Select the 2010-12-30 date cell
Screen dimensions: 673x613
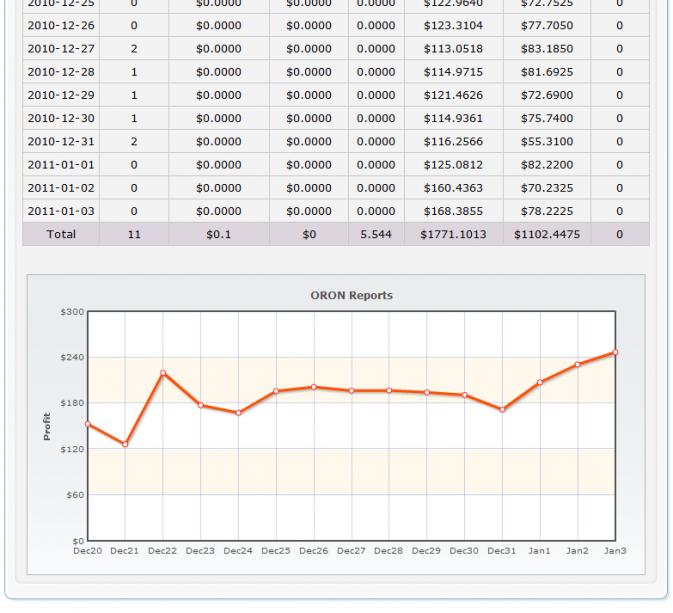point(61,118)
